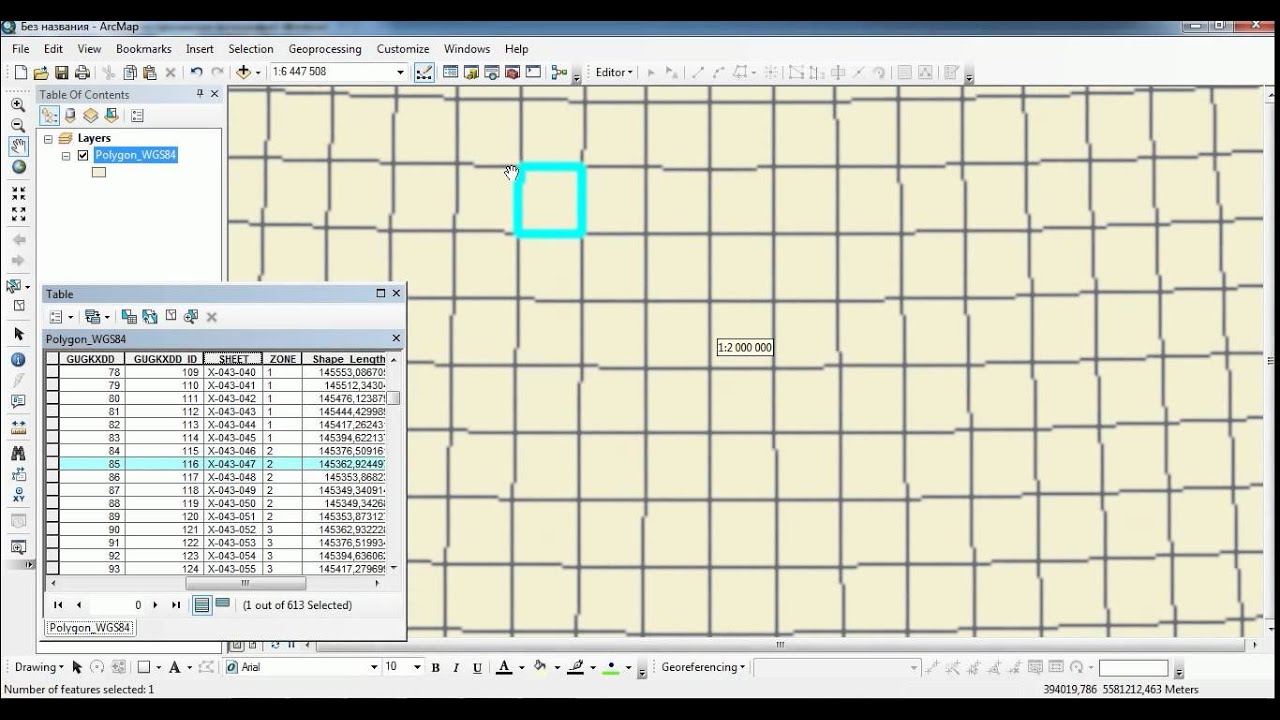1280x720 pixels.
Task: Click the current record number field
Action: tap(117, 605)
